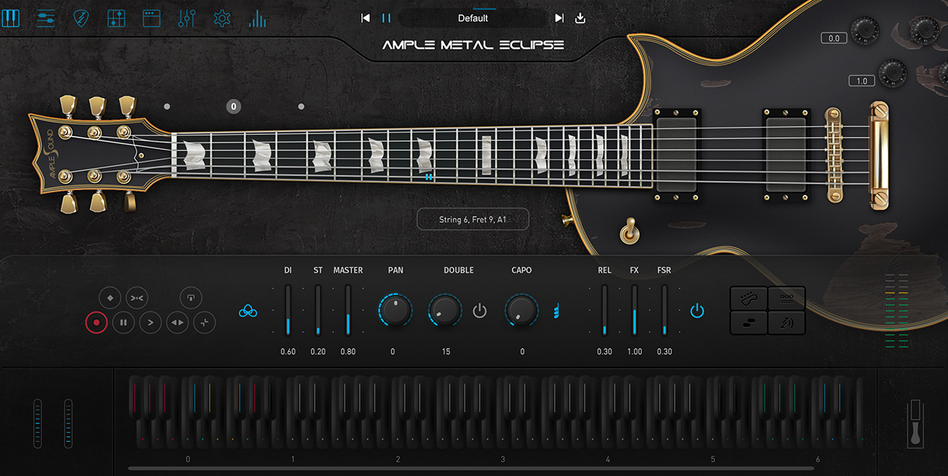Image resolution: width=948 pixels, height=476 pixels.
Task: Adjust the FX slider
Action: (634, 310)
